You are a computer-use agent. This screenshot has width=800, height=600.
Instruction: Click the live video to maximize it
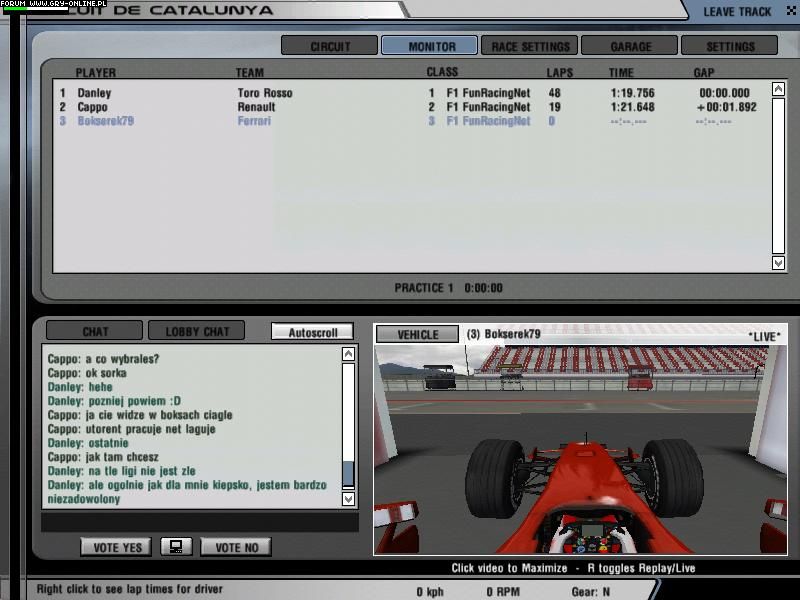(581, 449)
